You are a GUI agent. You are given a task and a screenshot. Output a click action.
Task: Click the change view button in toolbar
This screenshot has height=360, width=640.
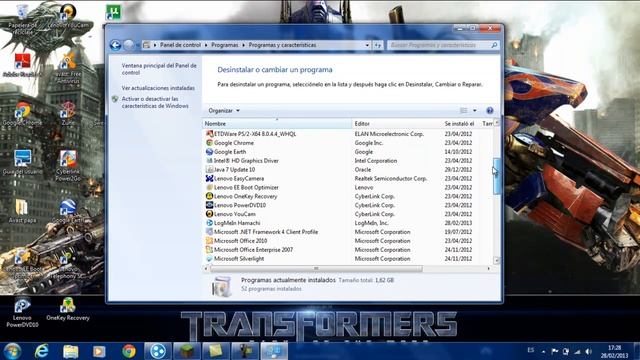tap(464, 111)
